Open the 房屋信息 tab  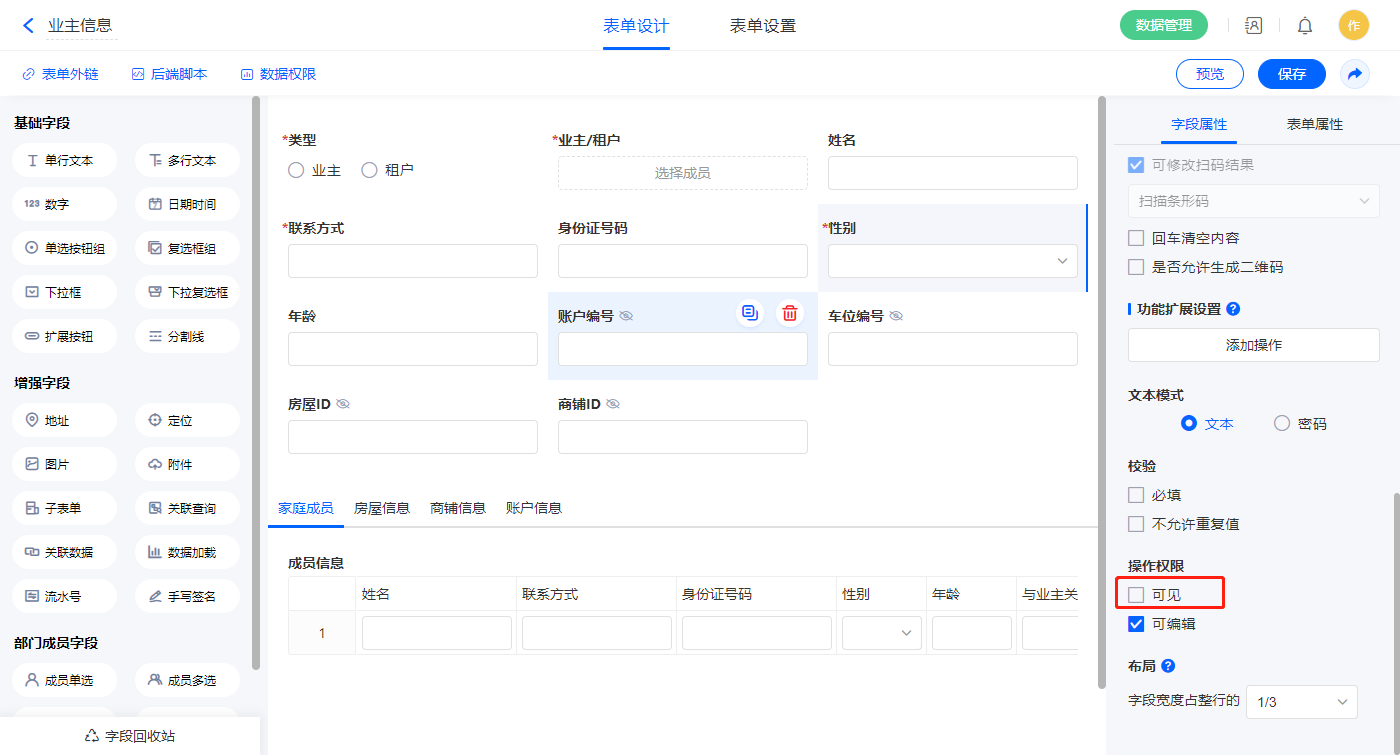(x=382, y=508)
